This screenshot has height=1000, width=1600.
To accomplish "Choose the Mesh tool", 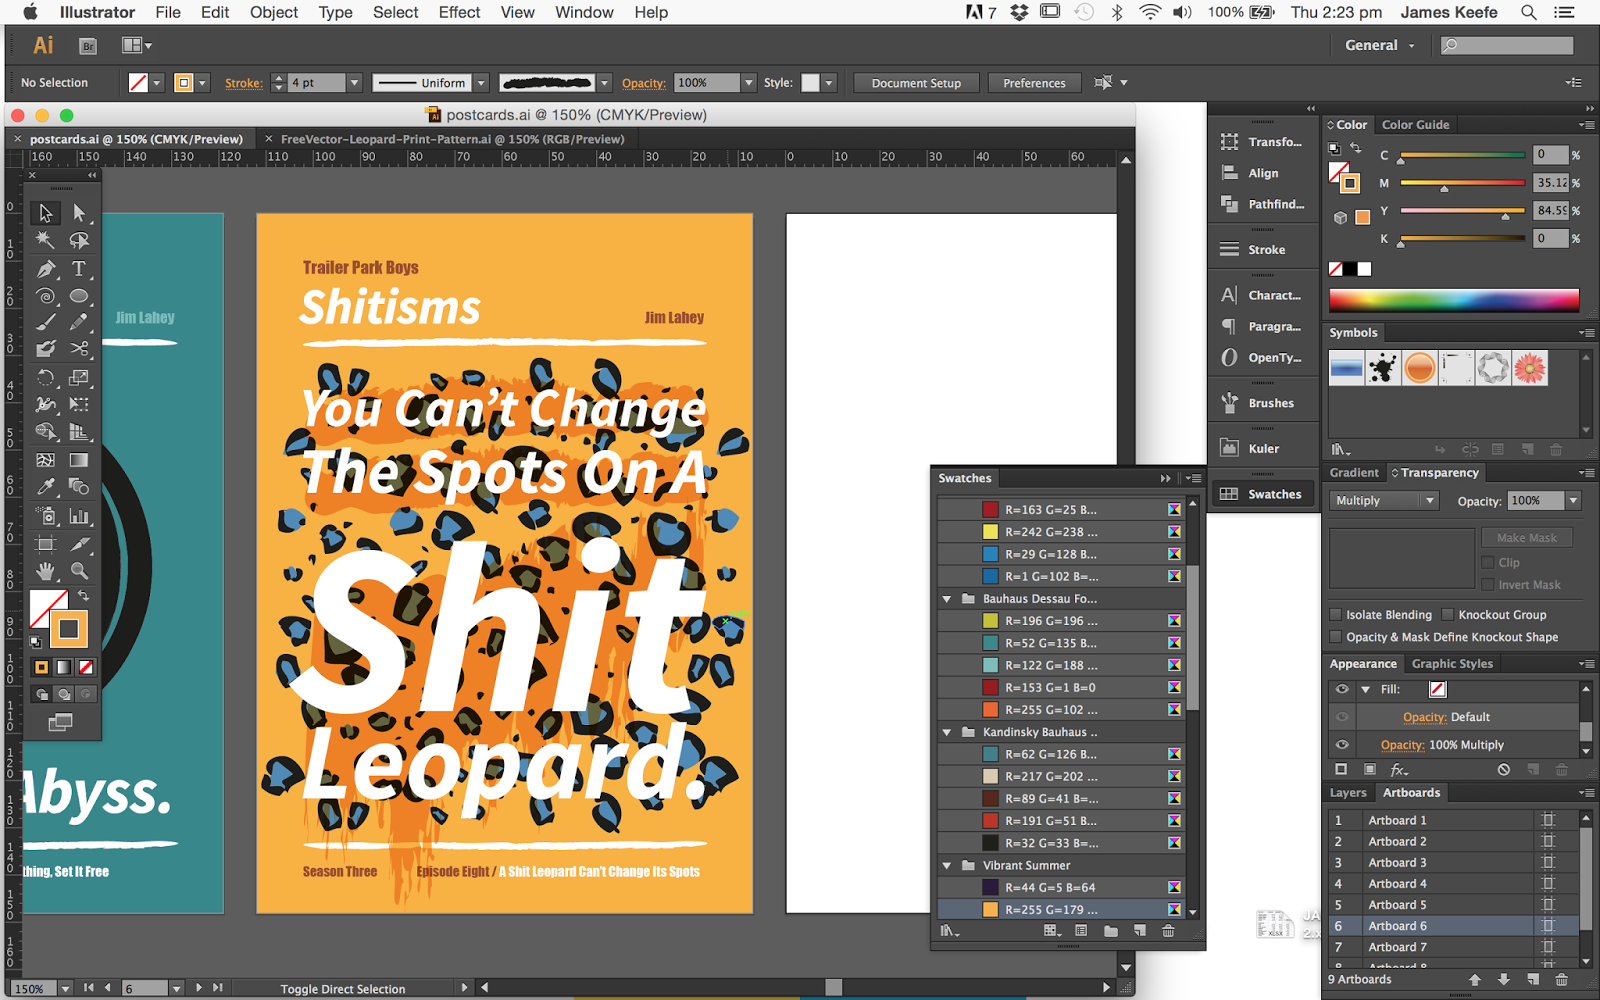I will (x=45, y=460).
